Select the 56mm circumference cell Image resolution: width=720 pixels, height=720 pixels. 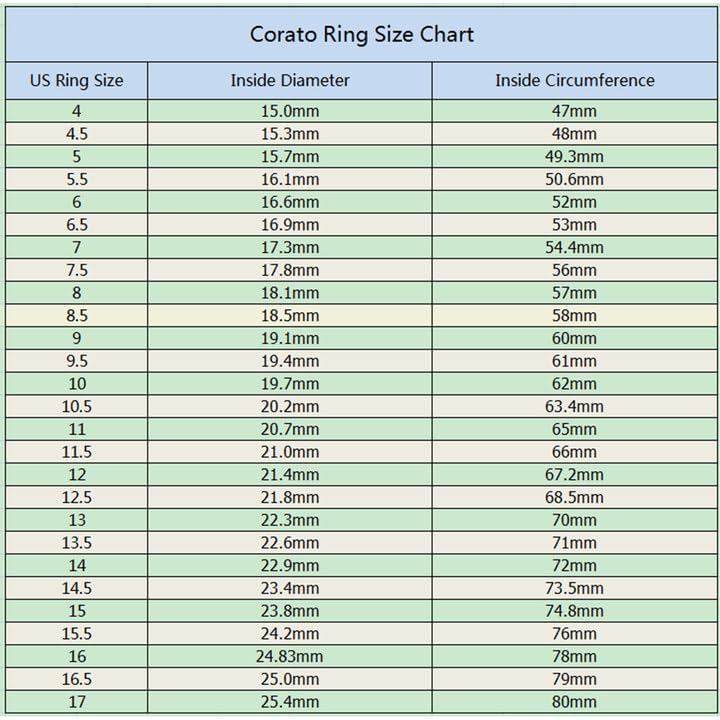coord(574,270)
